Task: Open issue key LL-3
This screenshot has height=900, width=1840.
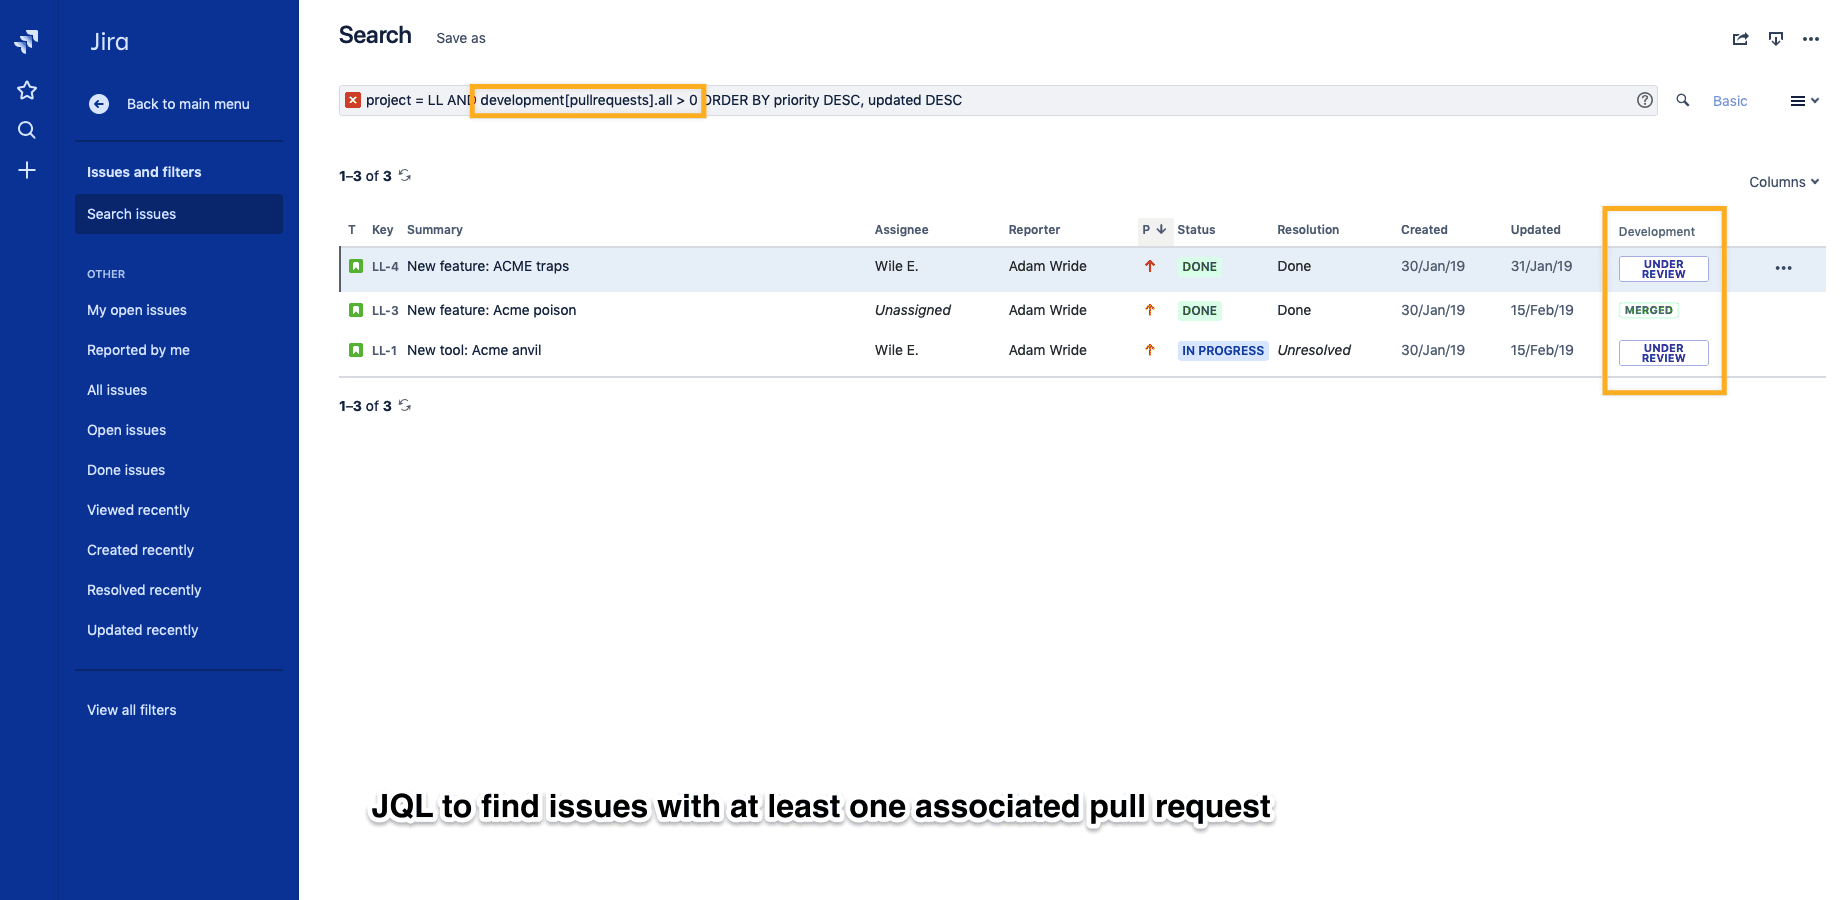Action: [x=385, y=310]
